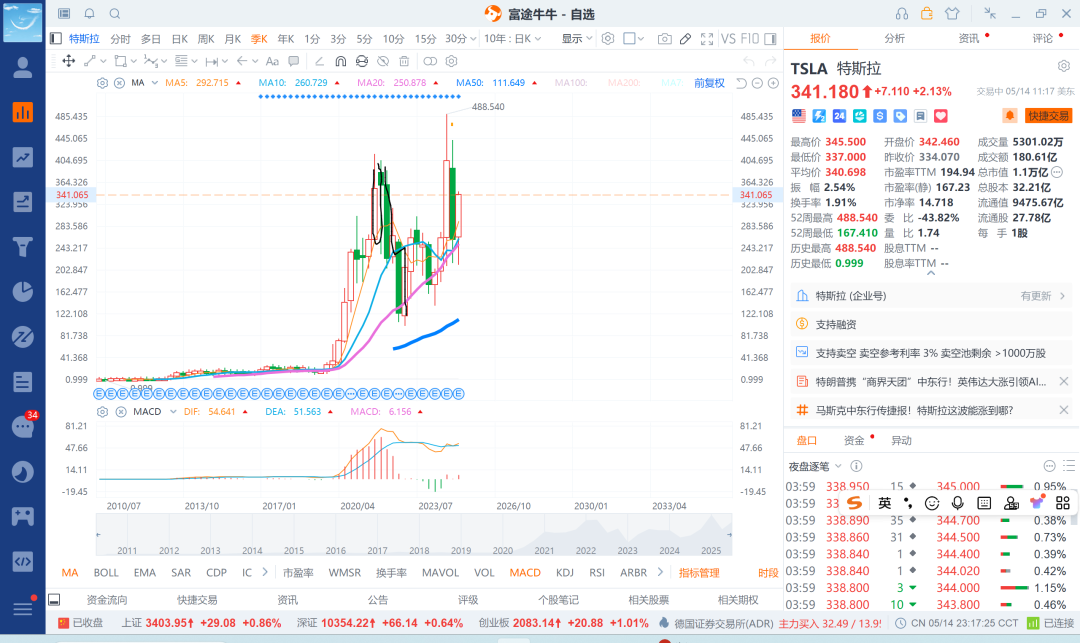The width and height of the screenshot is (1080, 643).
Task: Toggle hide drawings eye-slash icon
Action: tap(383, 61)
